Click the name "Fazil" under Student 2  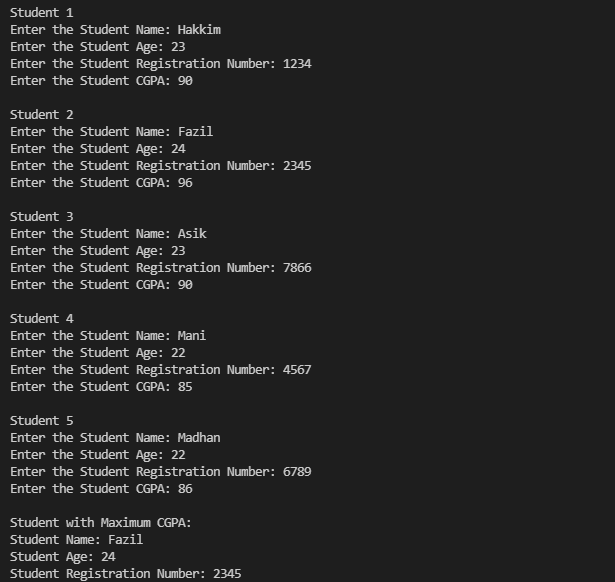(x=195, y=132)
